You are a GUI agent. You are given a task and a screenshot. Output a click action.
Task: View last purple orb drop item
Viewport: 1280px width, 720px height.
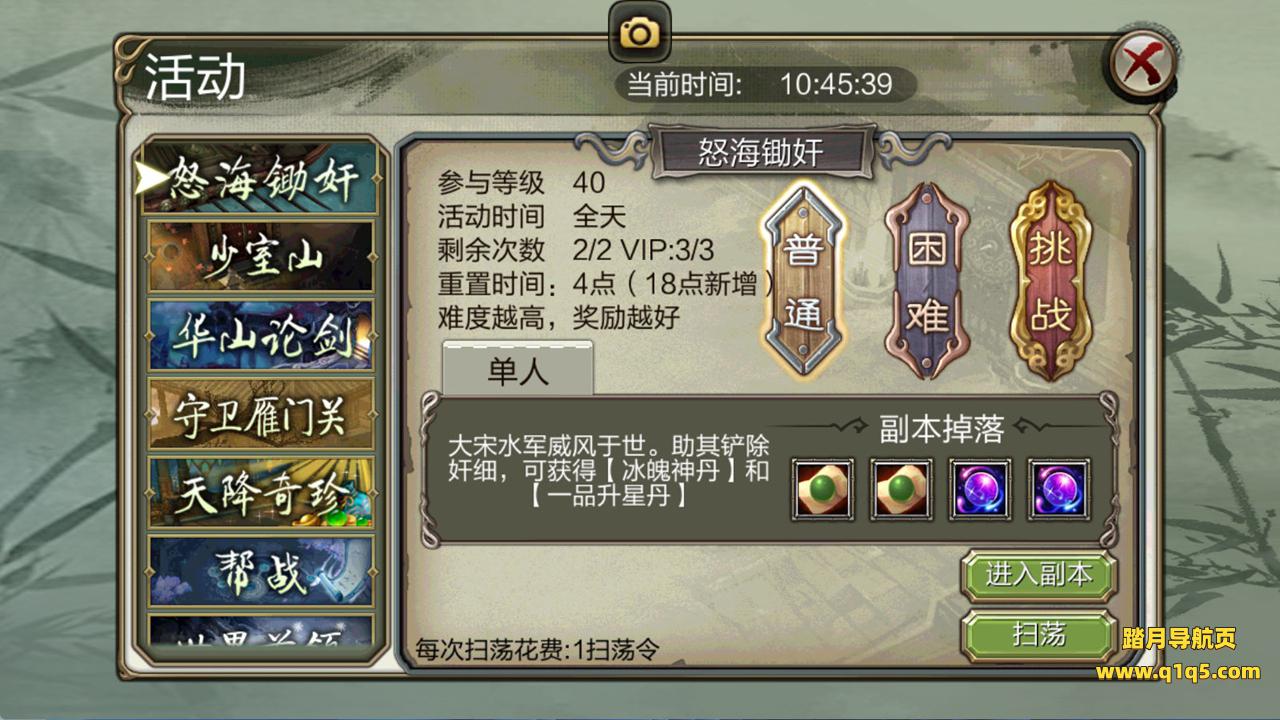coord(1060,489)
